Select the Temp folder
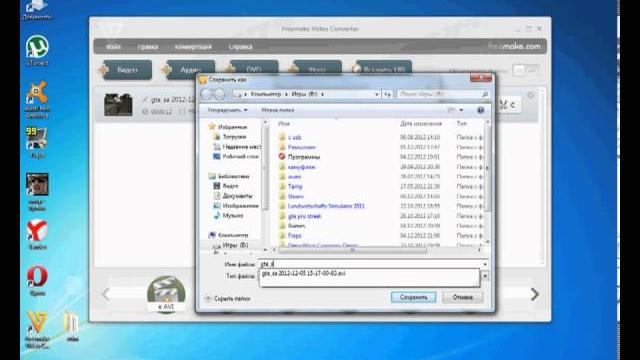Viewport: 640px width, 360px height. coord(295,187)
